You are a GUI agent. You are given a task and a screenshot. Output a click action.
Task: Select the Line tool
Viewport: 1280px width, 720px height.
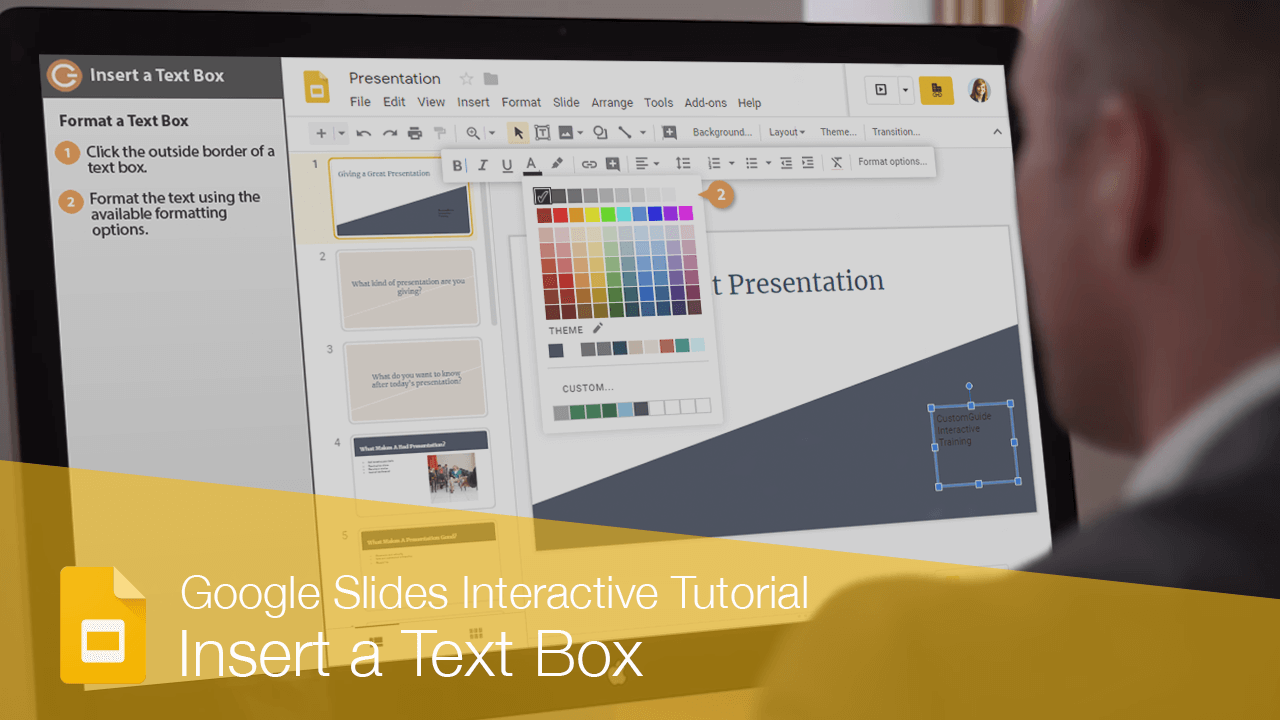[627, 131]
